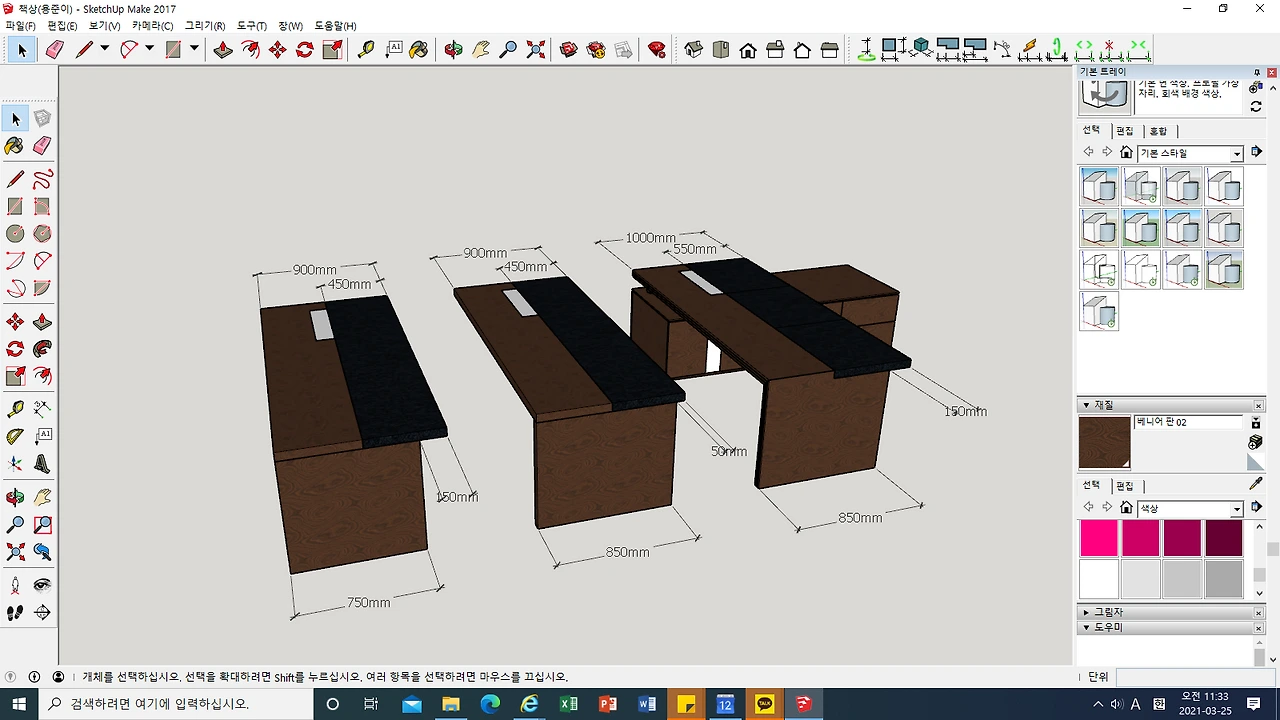Click Zoom Extents in the top toolbar
The width and height of the screenshot is (1280, 720).
(x=536, y=49)
